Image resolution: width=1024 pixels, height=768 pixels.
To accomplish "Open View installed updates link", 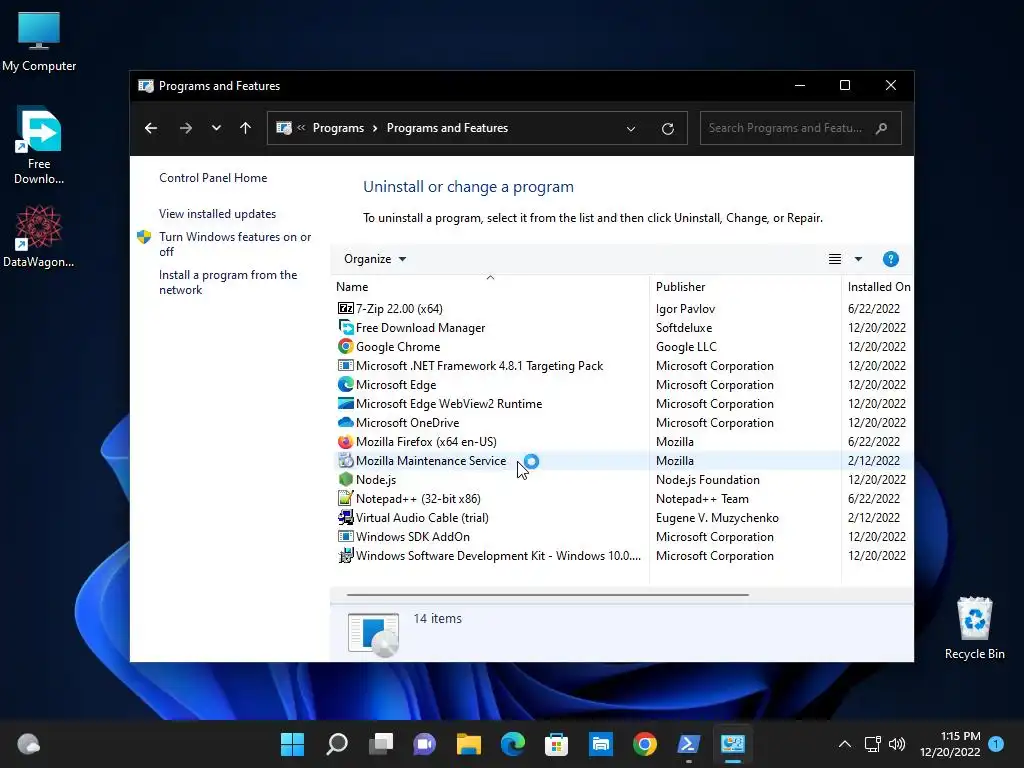I will click(x=217, y=214).
